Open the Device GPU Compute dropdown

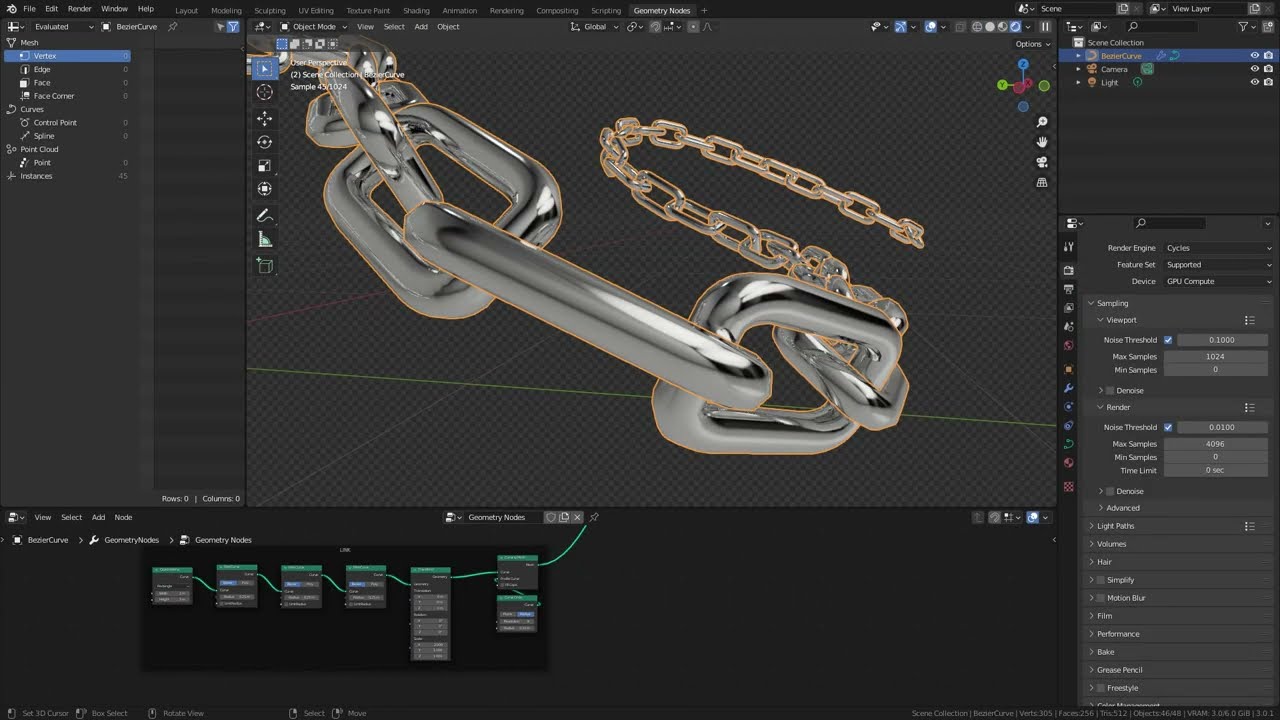click(x=1219, y=281)
